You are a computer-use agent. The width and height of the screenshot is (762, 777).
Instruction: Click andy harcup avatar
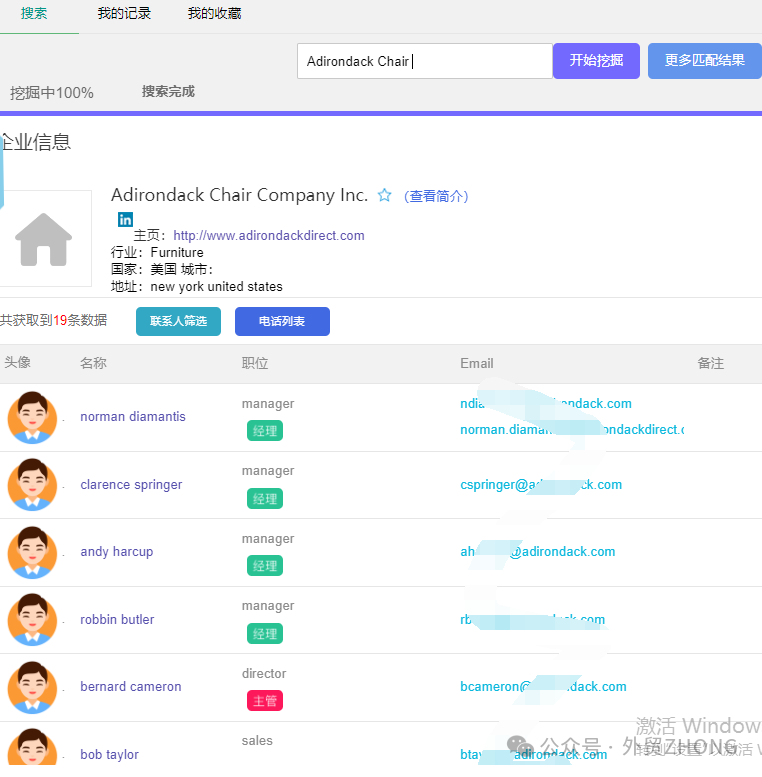[32, 552]
